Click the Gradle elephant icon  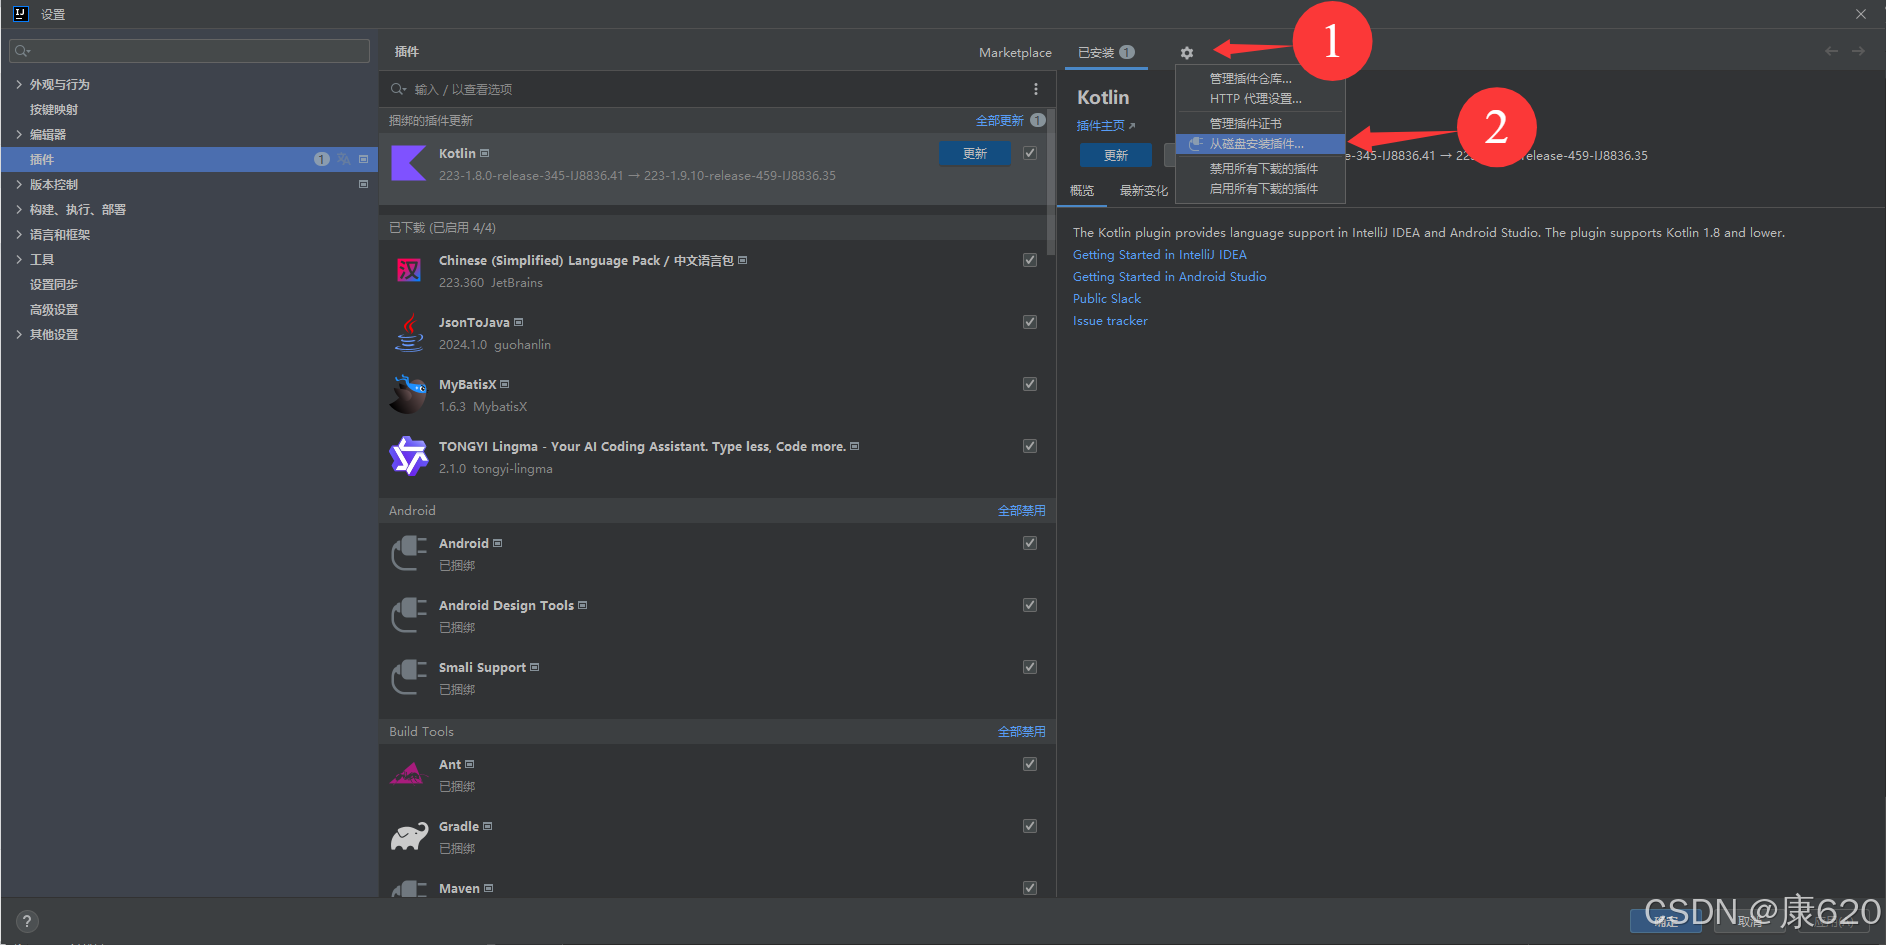point(408,836)
